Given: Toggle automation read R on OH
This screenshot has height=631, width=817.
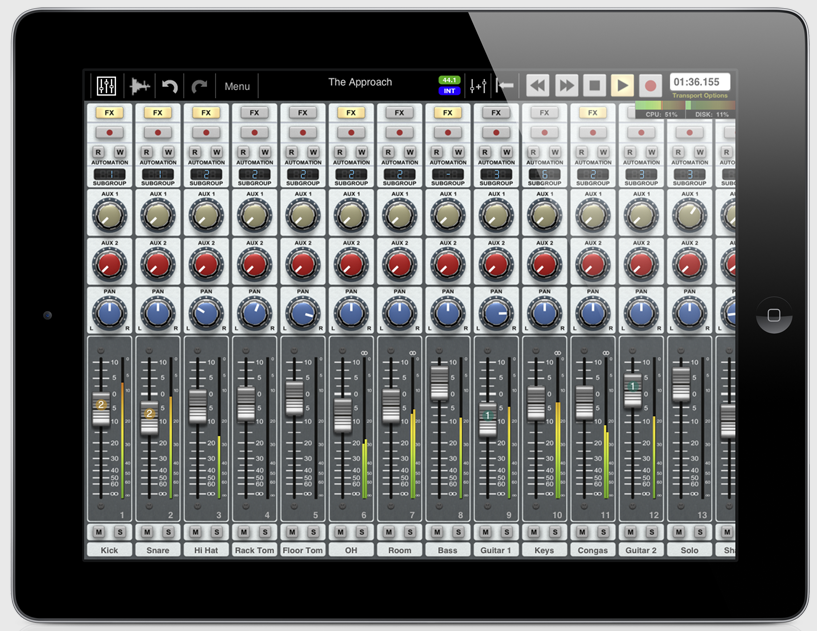Looking at the screenshot, I should [340, 152].
